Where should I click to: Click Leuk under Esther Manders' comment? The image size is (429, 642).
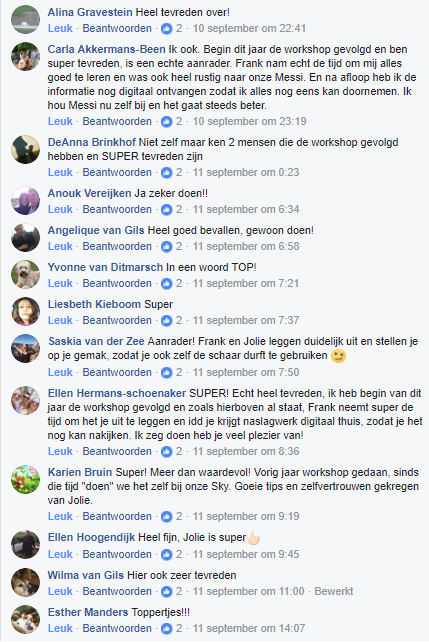pos(60,628)
